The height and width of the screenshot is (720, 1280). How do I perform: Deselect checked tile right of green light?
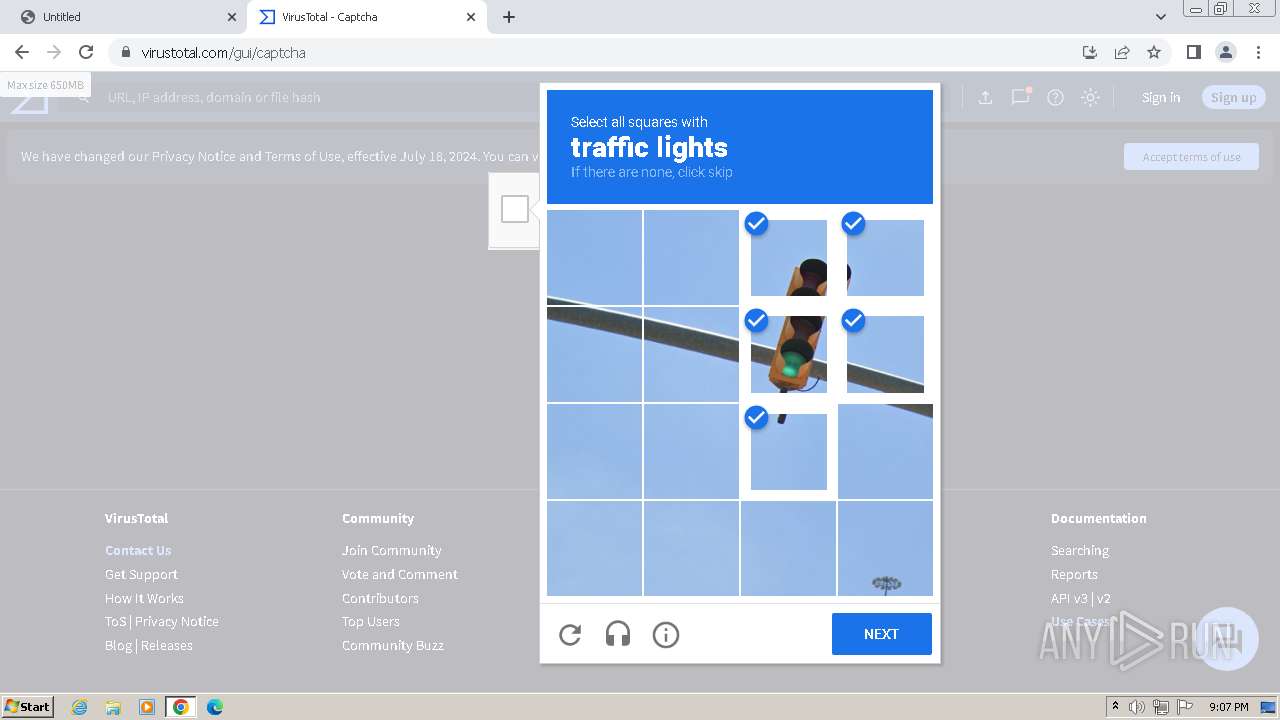(885, 354)
